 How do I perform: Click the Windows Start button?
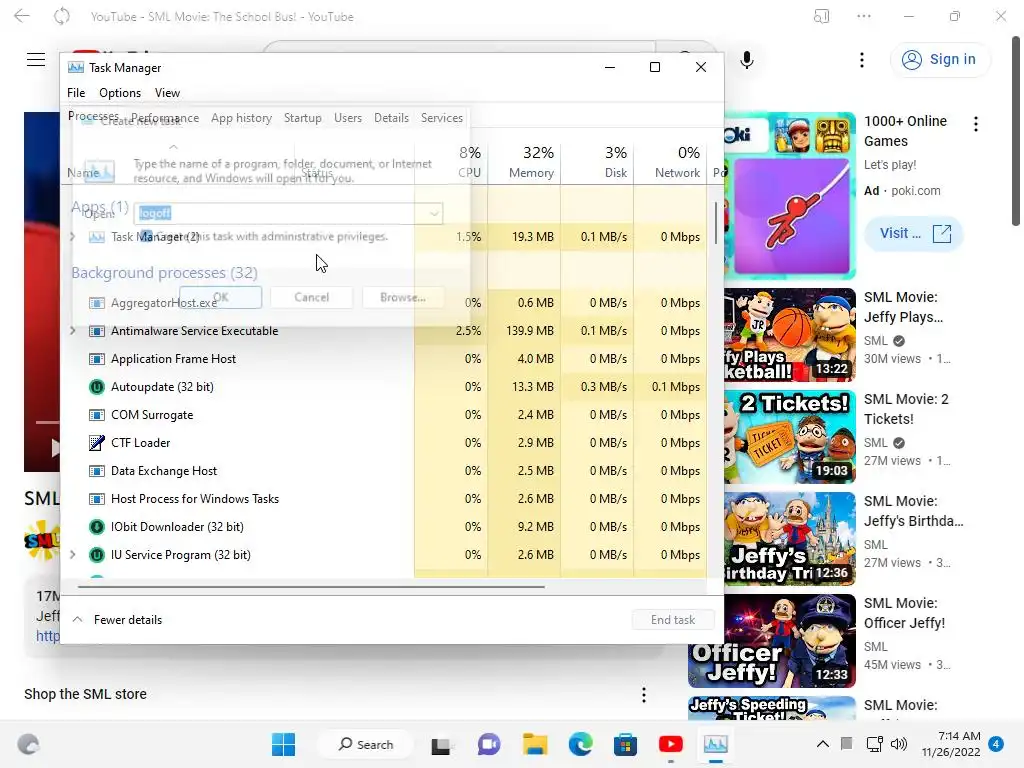tap(283, 744)
